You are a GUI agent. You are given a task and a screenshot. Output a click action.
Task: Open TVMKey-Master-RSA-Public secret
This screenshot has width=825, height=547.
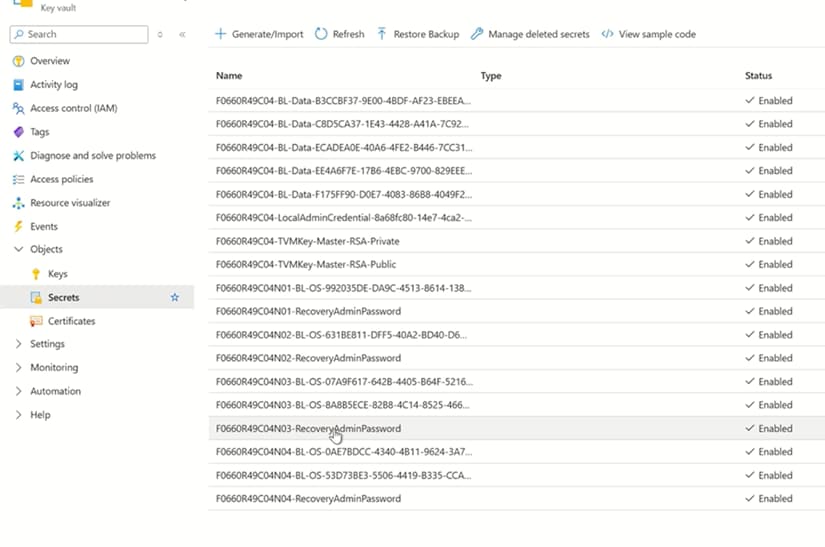[306, 265]
